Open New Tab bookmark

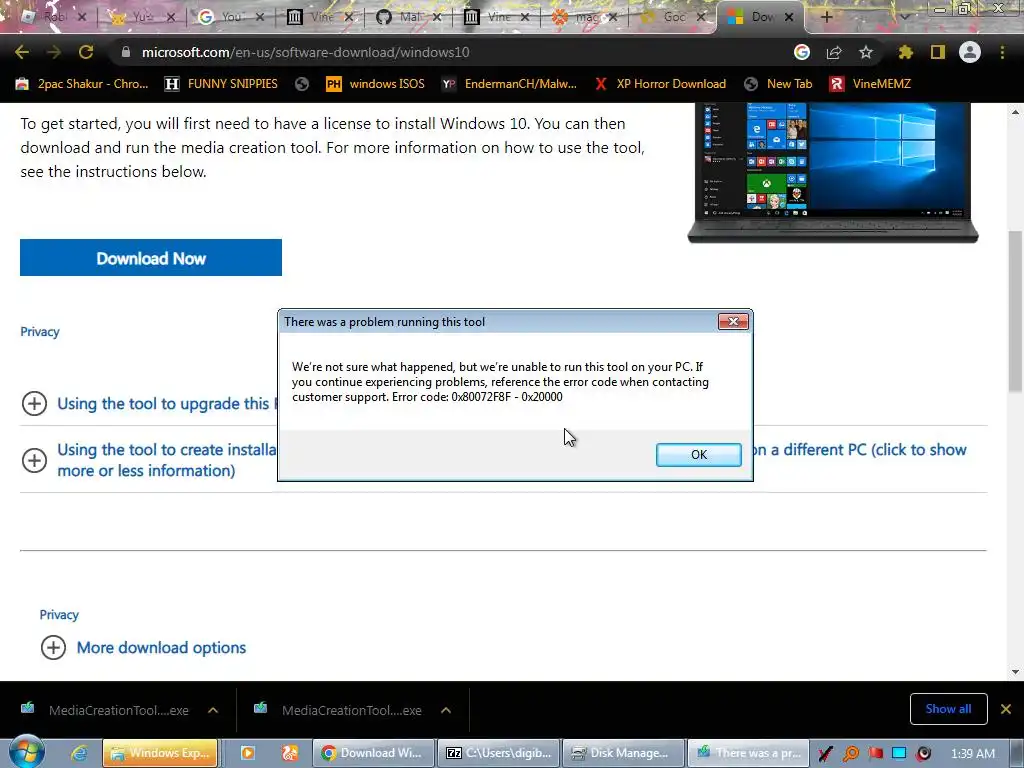(778, 84)
